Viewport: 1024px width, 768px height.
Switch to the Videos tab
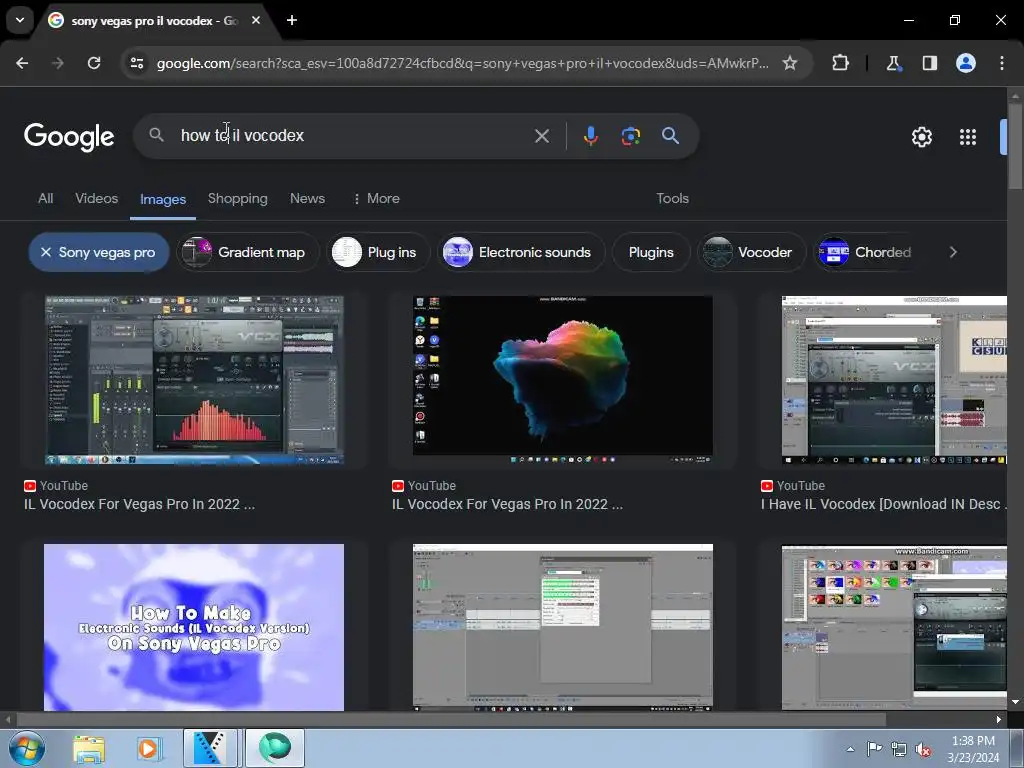point(97,199)
